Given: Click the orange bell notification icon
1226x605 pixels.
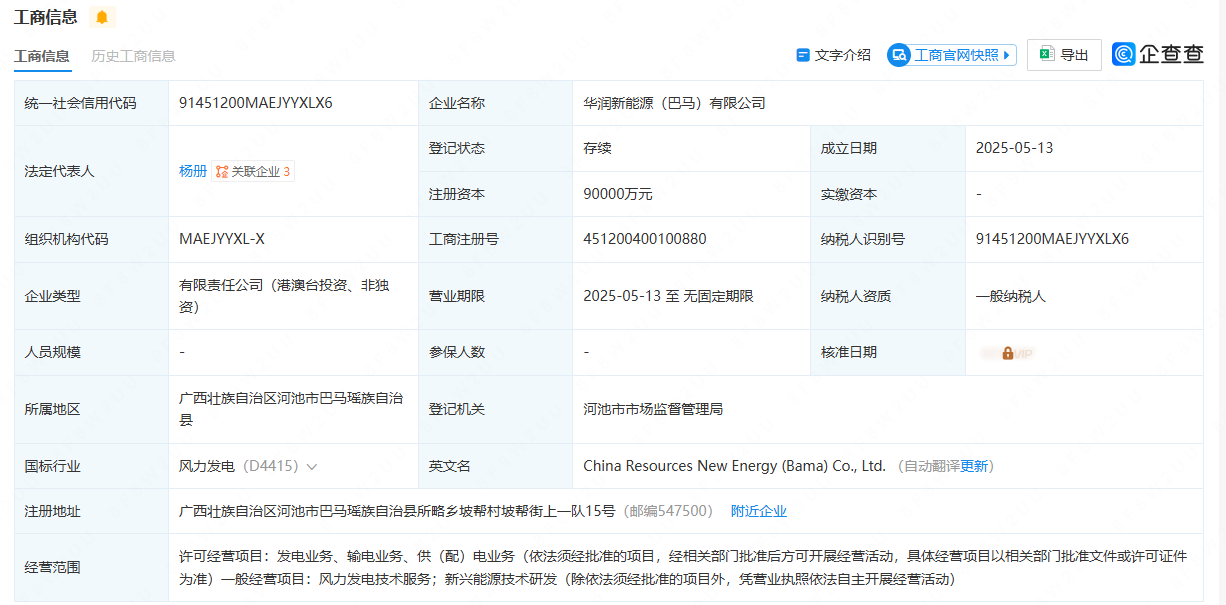Looking at the screenshot, I should (102, 17).
